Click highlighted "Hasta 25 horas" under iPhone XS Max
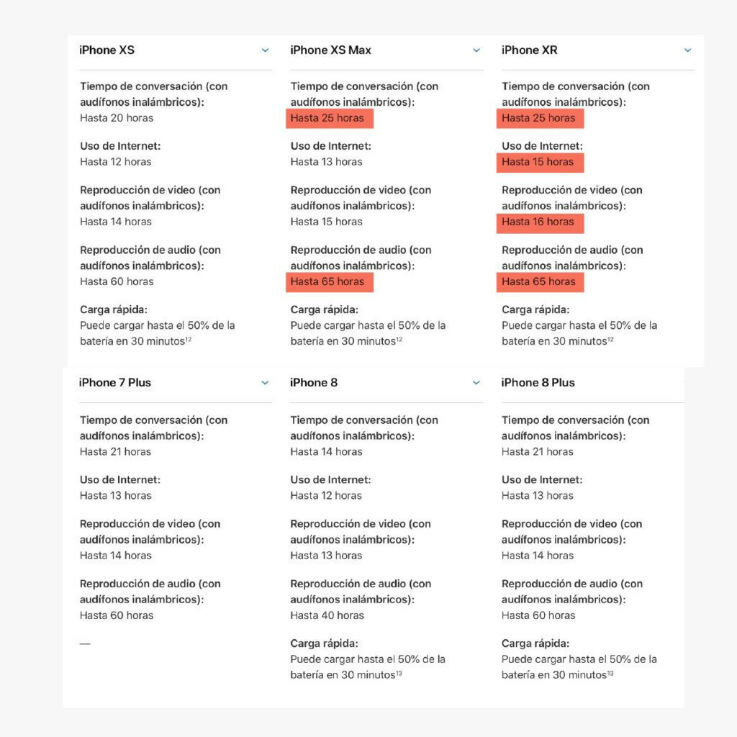This screenshot has height=737, width=737. tap(327, 118)
